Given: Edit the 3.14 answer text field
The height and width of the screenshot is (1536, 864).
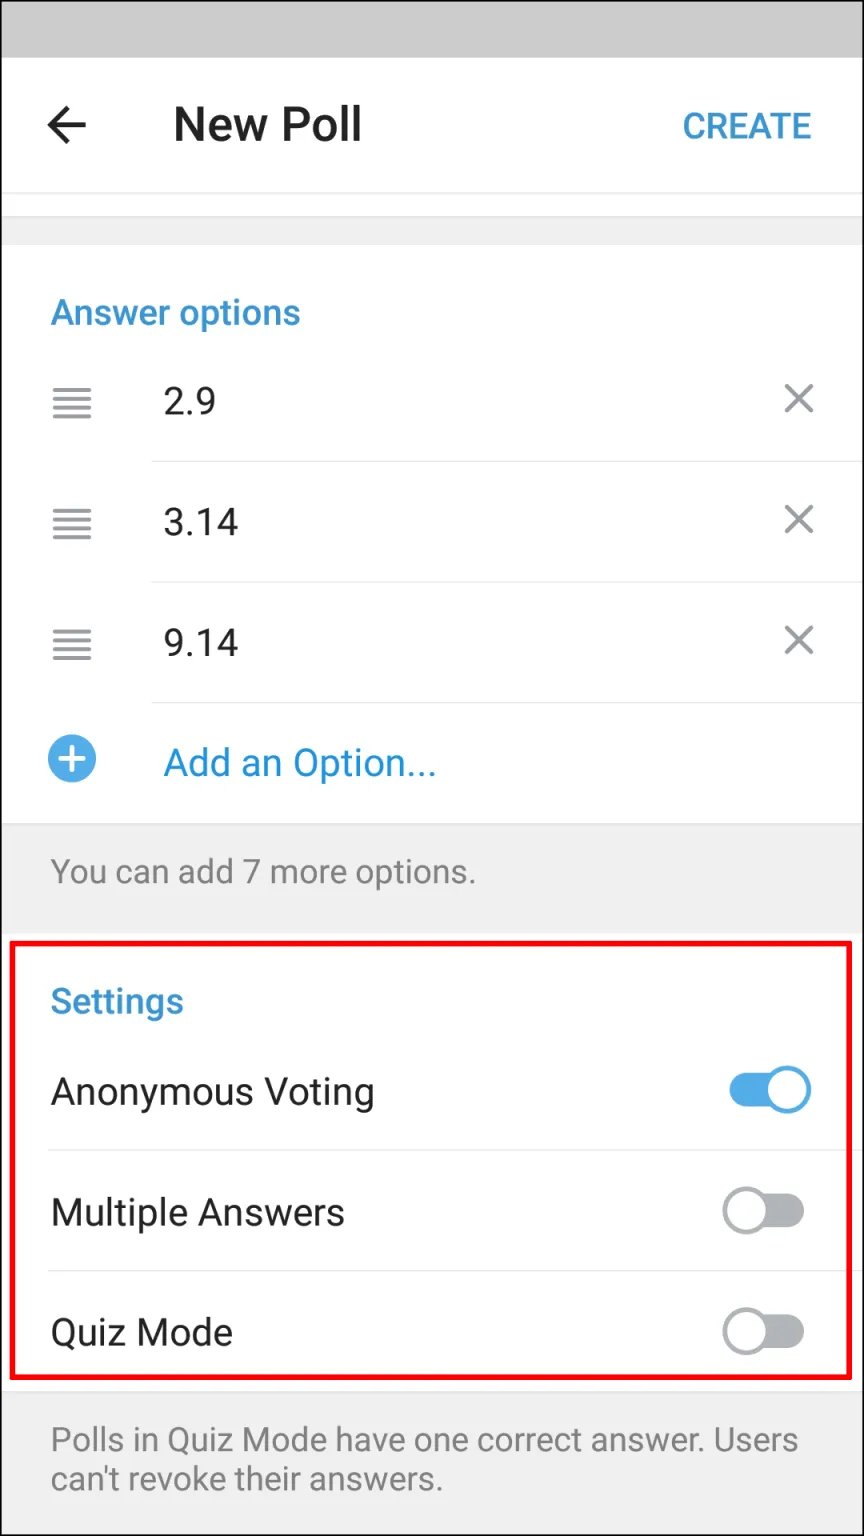Looking at the screenshot, I should (460, 522).
